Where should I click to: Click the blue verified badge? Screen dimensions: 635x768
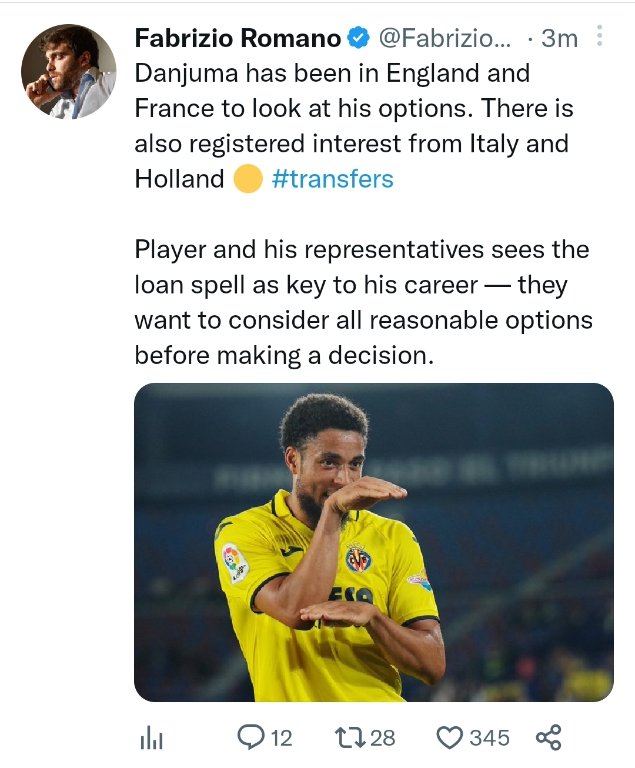[x=357, y=39]
